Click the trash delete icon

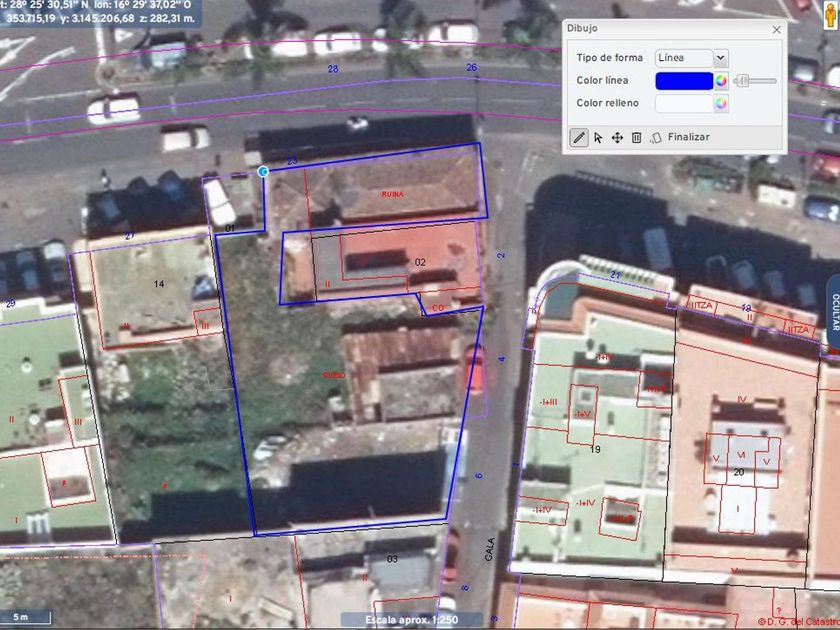pos(636,138)
